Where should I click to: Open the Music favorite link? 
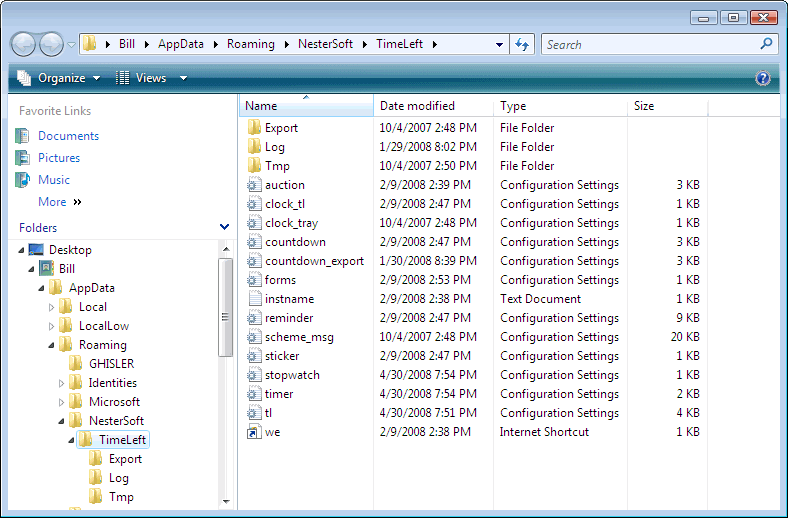click(54, 179)
